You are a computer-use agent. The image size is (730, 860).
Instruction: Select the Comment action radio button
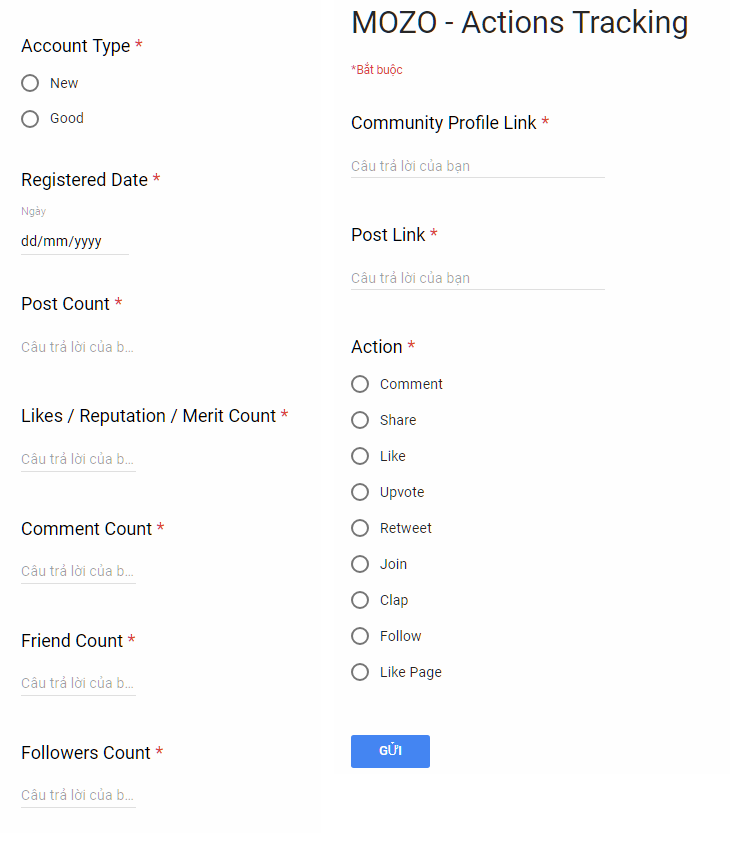pyautogui.click(x=360, y=384)
